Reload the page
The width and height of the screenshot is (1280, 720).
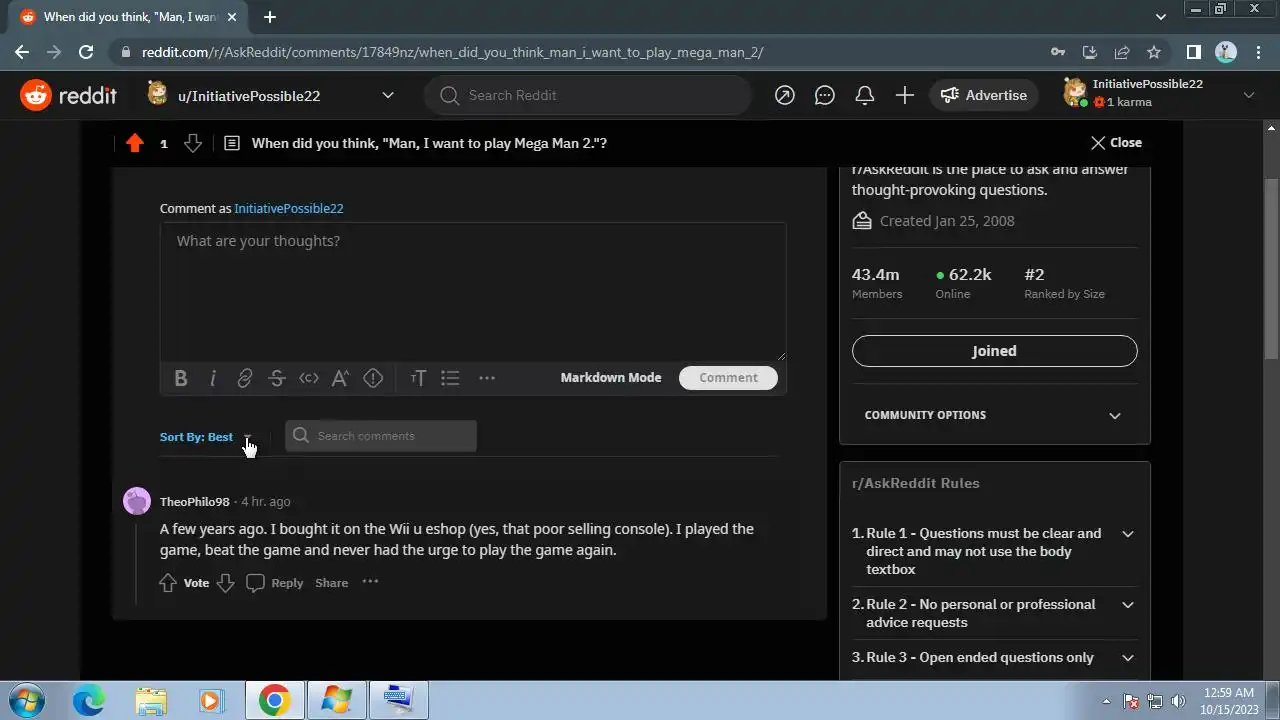pos(86,52)
